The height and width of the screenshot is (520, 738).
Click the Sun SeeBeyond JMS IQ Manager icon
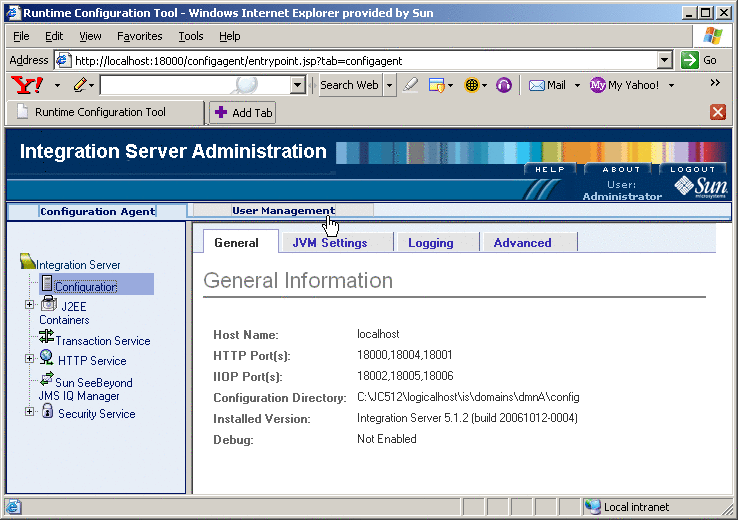[x=47, y=378]
